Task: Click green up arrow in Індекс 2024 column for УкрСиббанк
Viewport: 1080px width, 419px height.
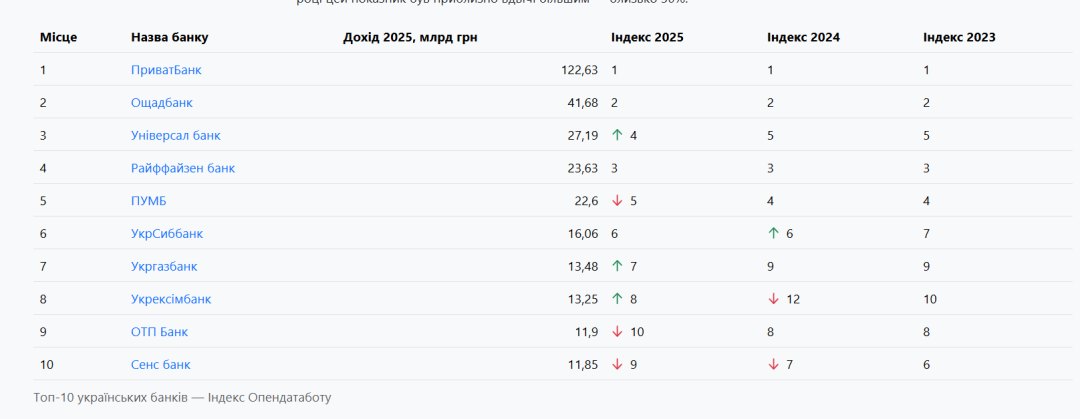Action: pos(773,234)
